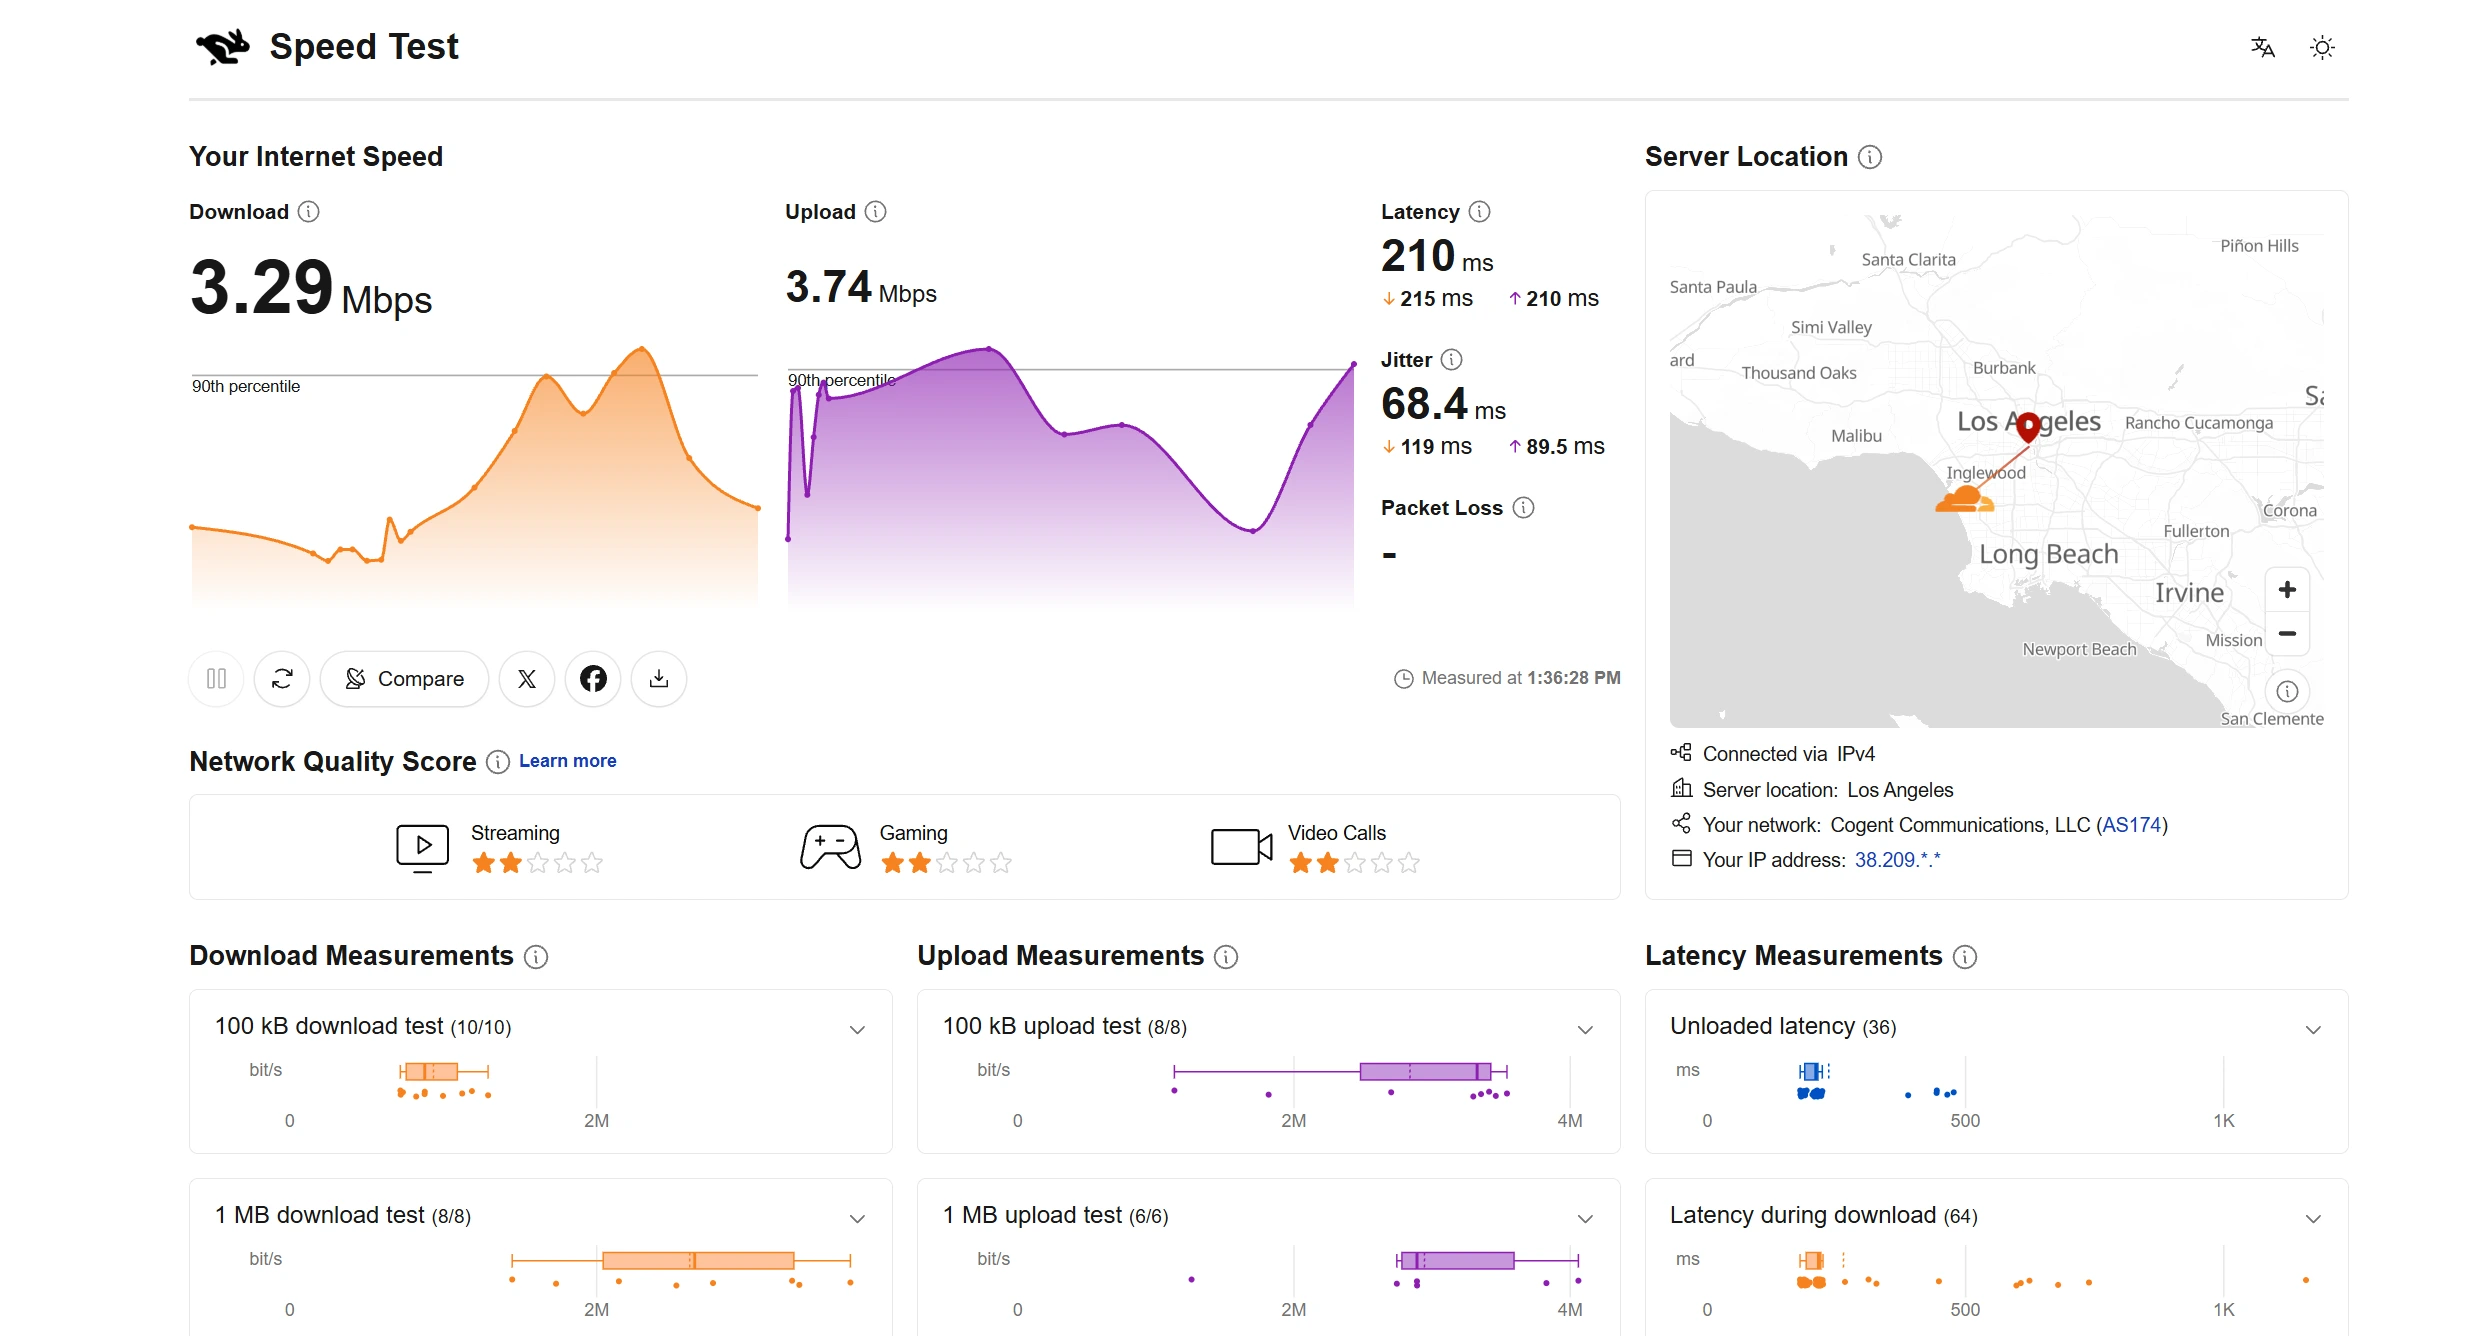Click the Connected via IPv4 text
2488x1336 pixels.
[x=1788, y=754]
